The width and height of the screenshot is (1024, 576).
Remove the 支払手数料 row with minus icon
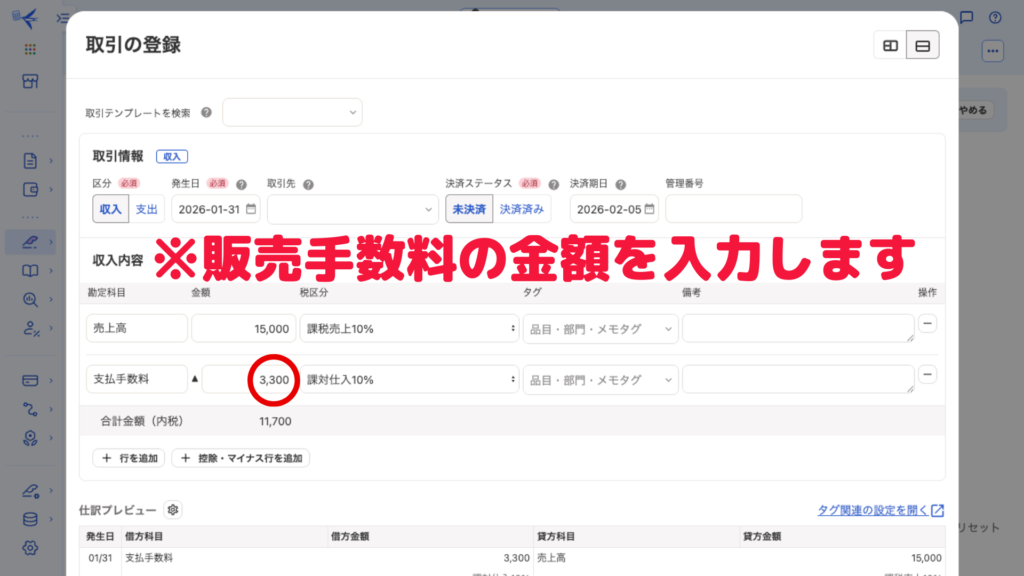(927, 374)
